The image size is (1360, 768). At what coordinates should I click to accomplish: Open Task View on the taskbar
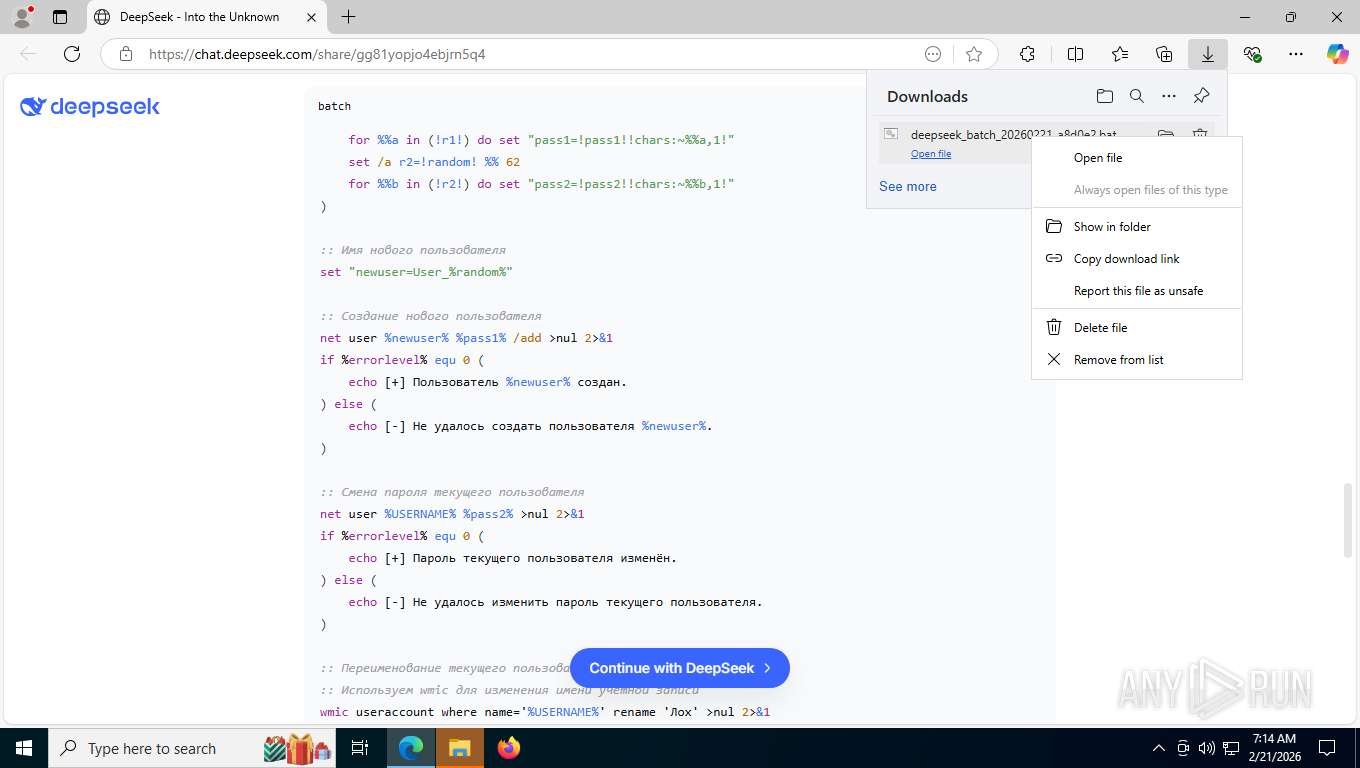[360, 748]
